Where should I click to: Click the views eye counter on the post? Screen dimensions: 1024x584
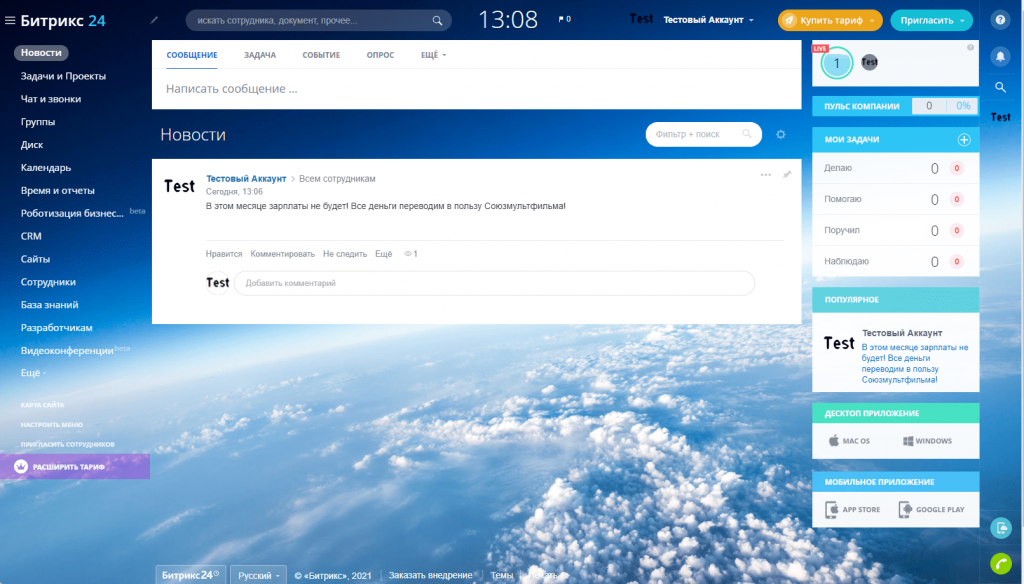[x=411, y=253]
